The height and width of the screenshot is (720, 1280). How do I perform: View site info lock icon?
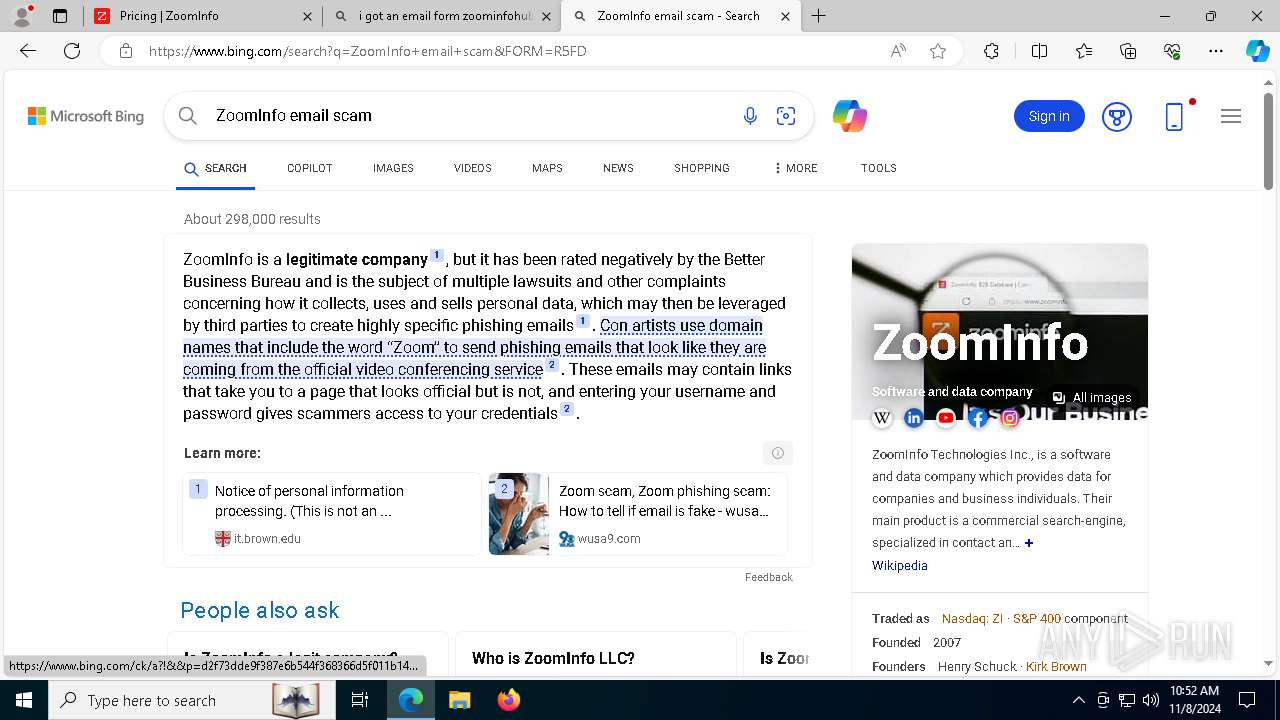point(126,51)
